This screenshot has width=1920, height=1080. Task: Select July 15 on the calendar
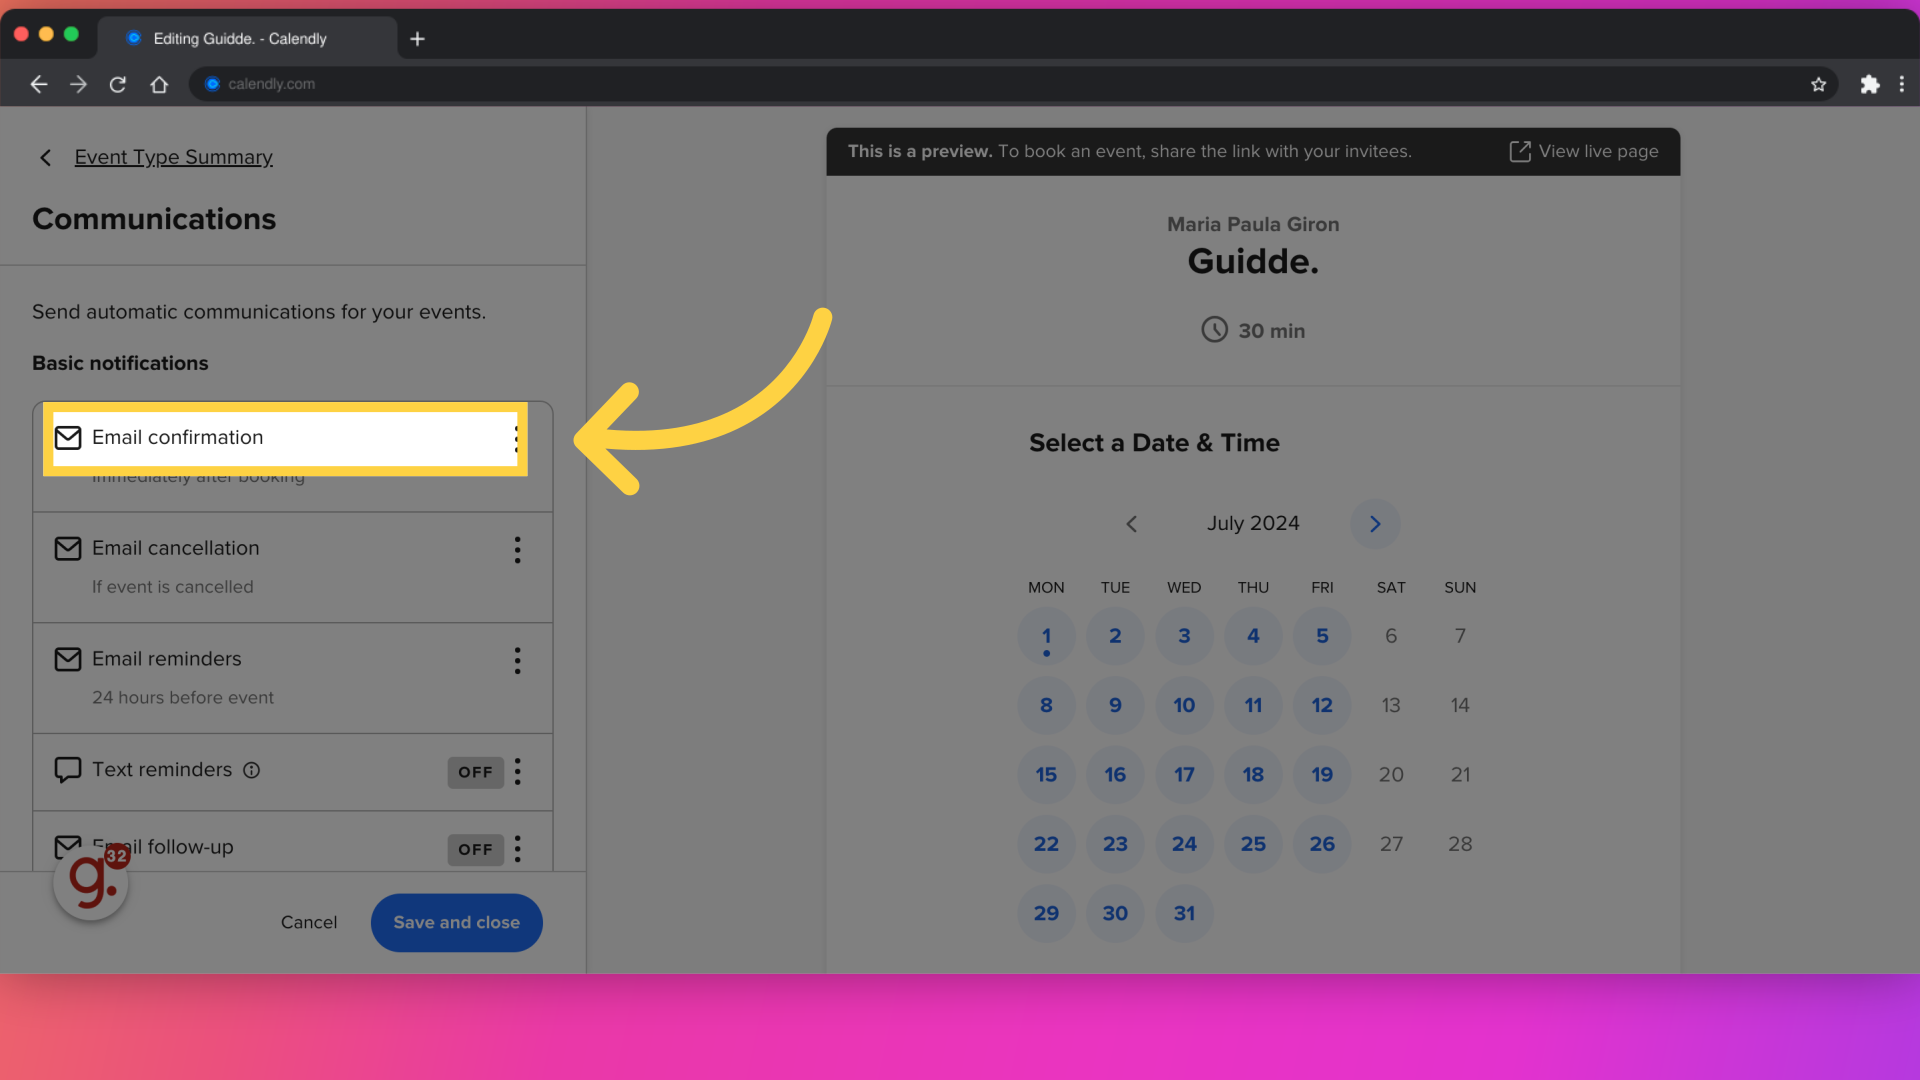pyautogui.click(x=1044, y=774)
